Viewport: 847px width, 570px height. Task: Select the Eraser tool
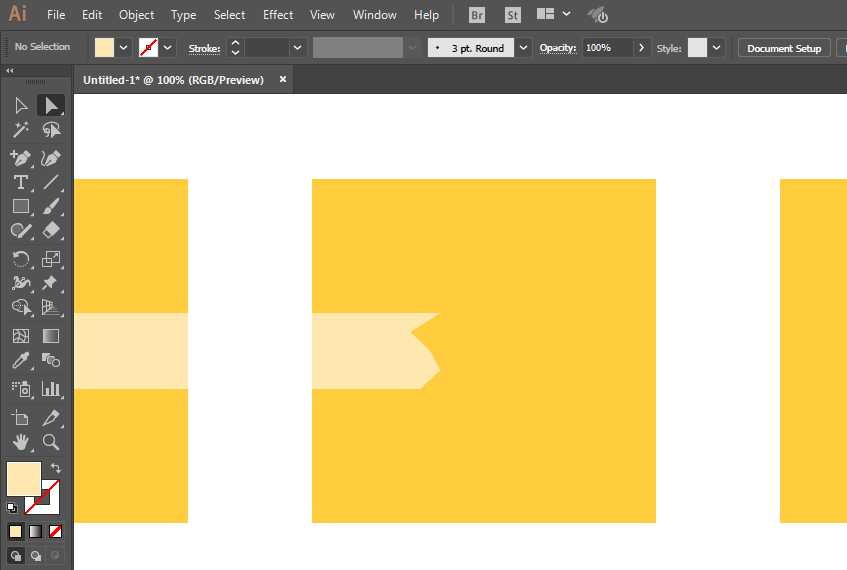coord(51,230)
